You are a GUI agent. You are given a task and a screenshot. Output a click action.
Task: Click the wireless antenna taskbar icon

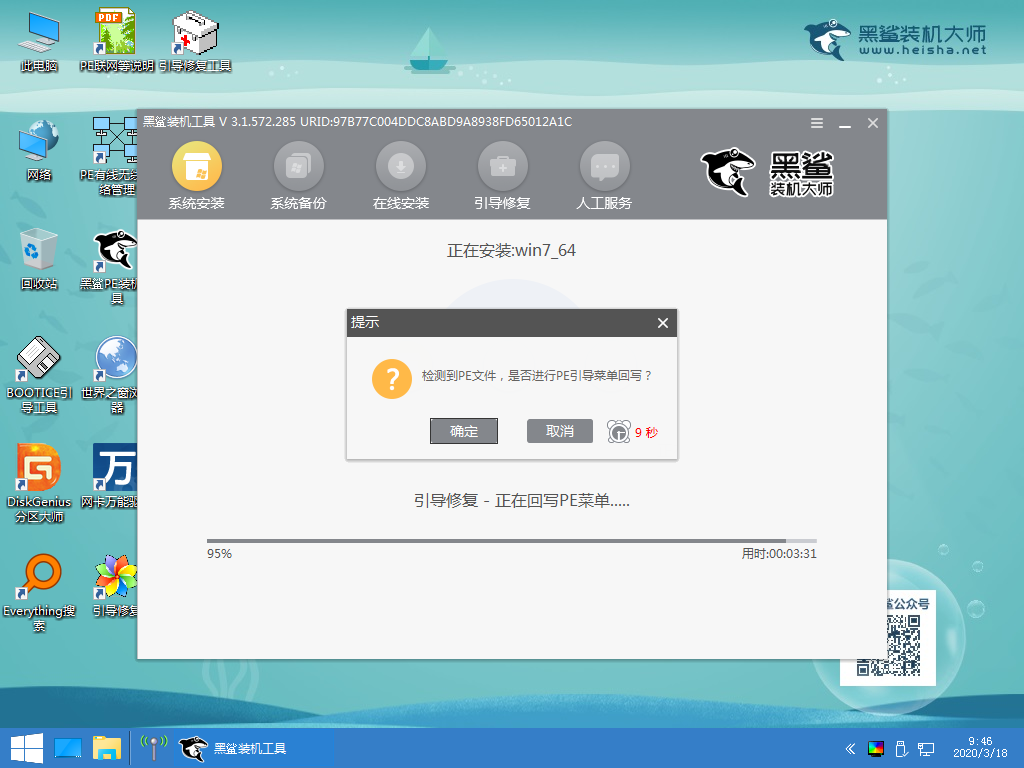tap(154, 748)
